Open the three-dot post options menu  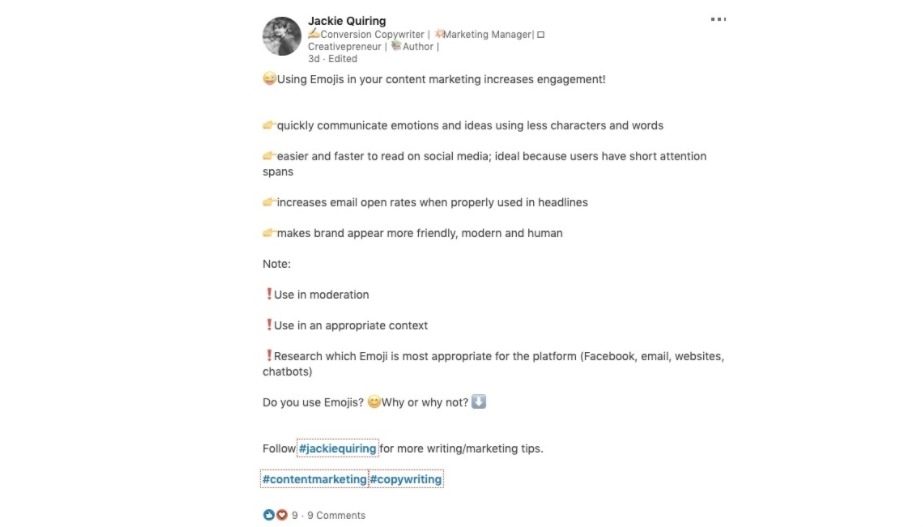[718, 20]
